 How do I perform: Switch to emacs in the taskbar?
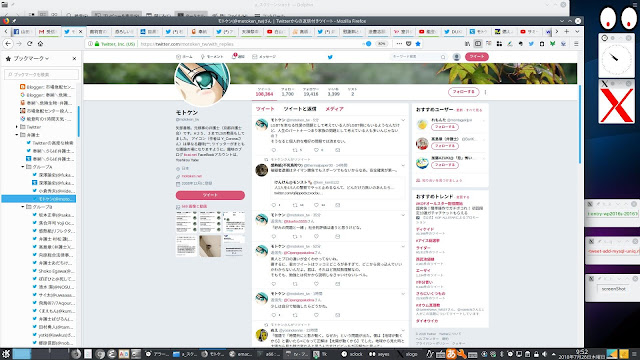[241, 354]
